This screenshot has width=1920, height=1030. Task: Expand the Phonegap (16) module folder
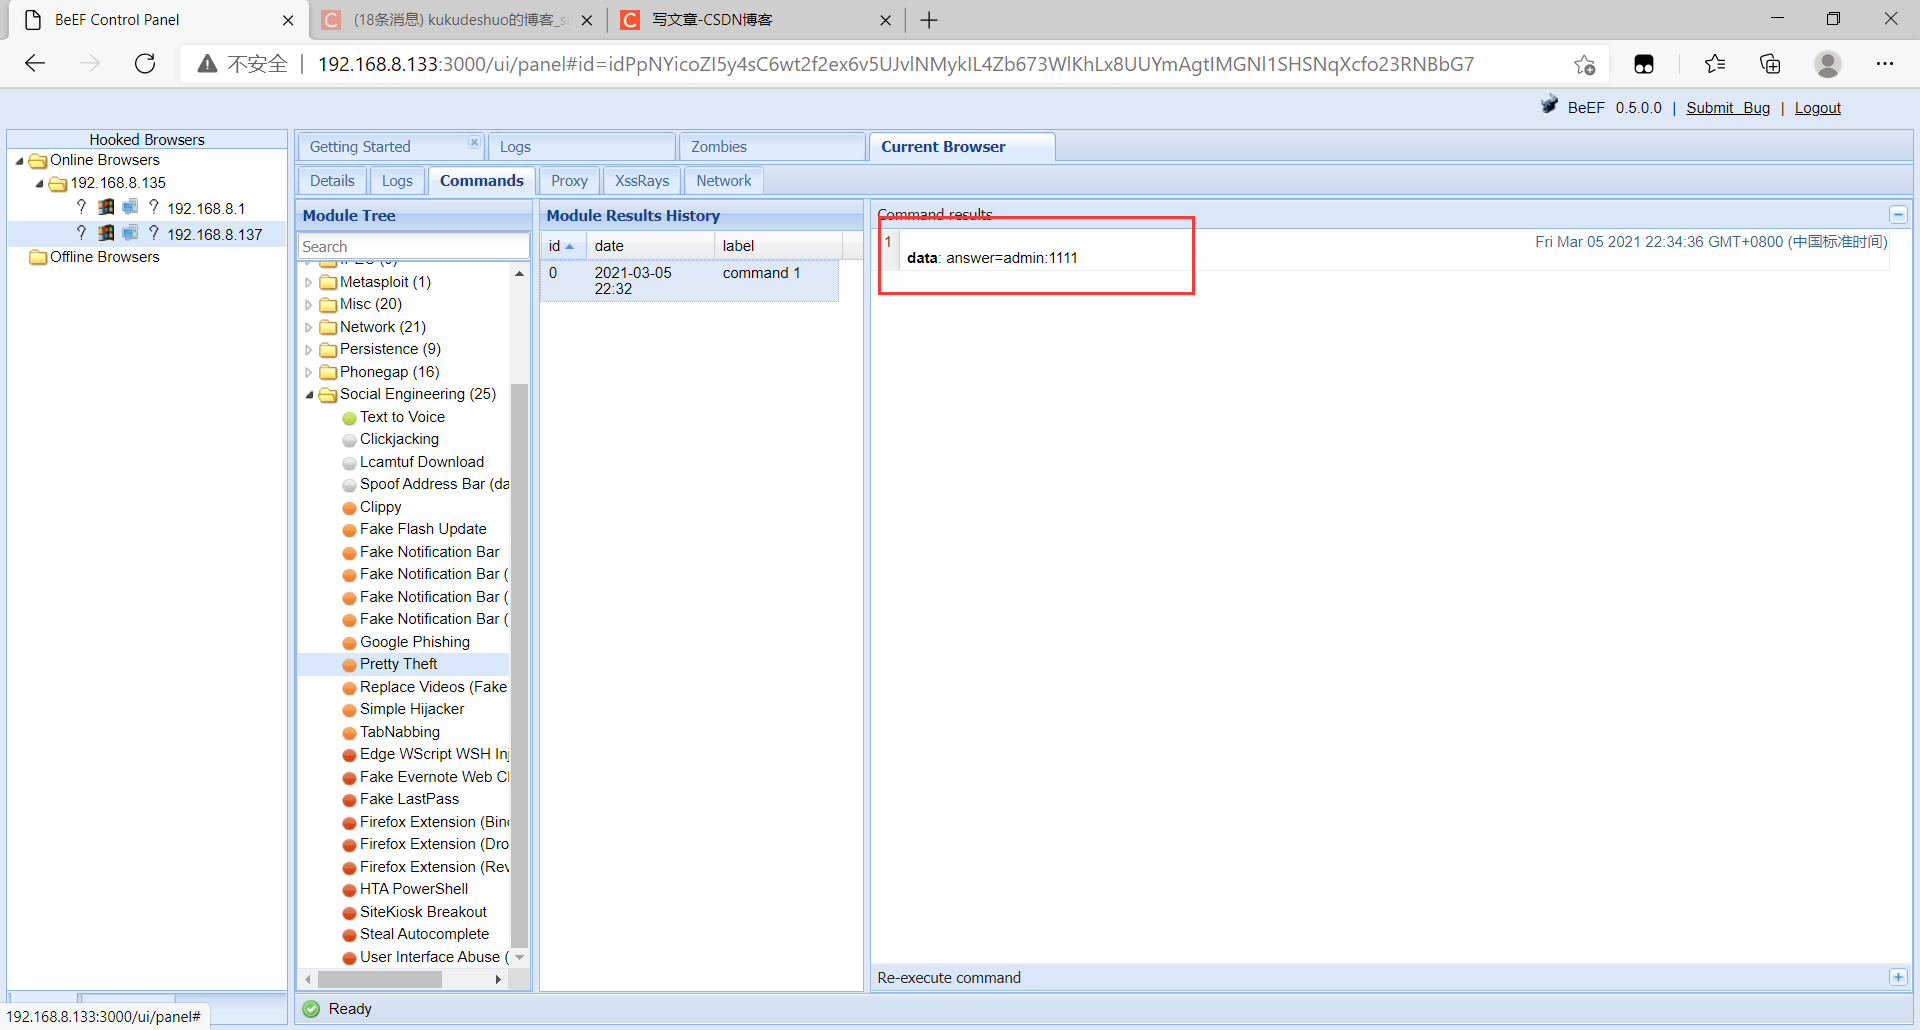click(309, 373)
